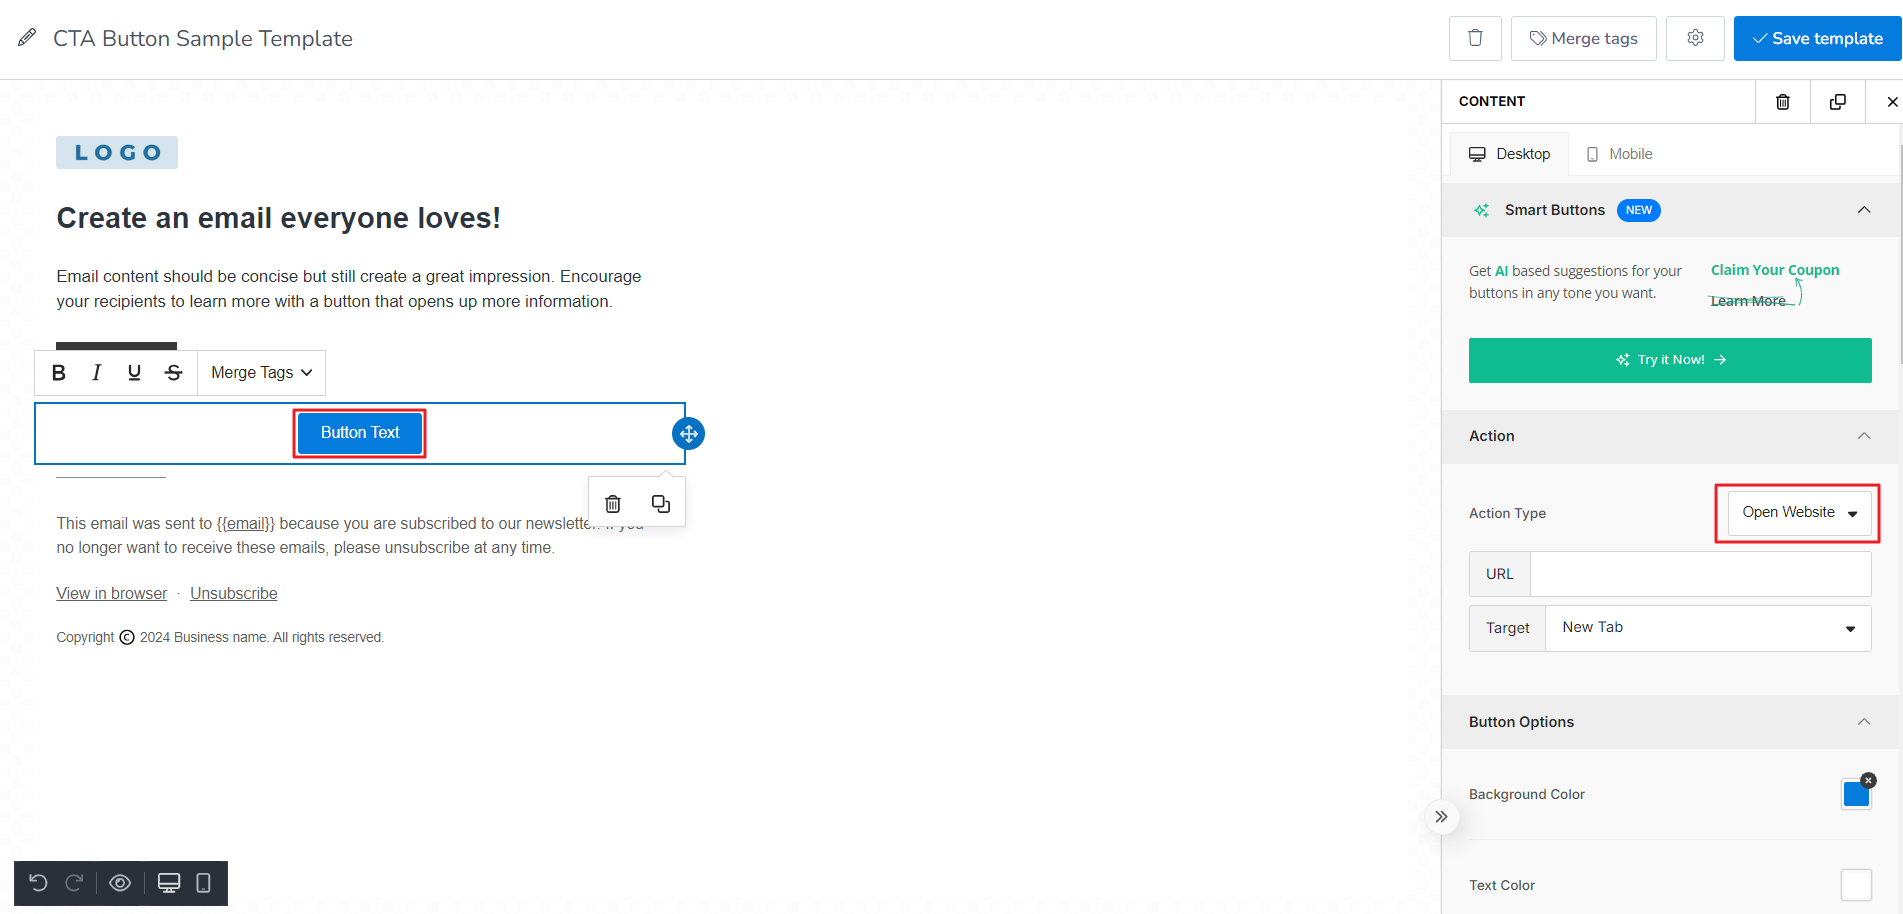Viewport: 1903px width, 914px height.
Task: Toggle bold formatting in the text toolbar
Action: pos(58,372)
